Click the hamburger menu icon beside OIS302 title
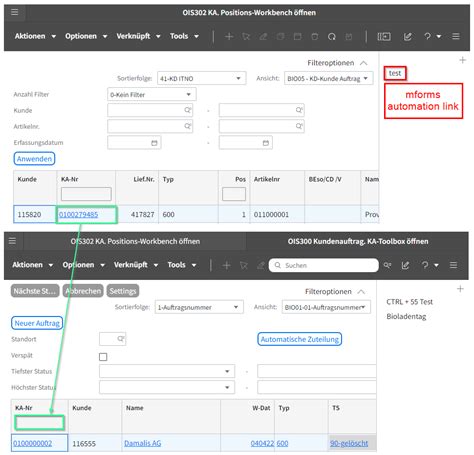The height and width of the screenshot is (455, 474). [x=14, y=12]
